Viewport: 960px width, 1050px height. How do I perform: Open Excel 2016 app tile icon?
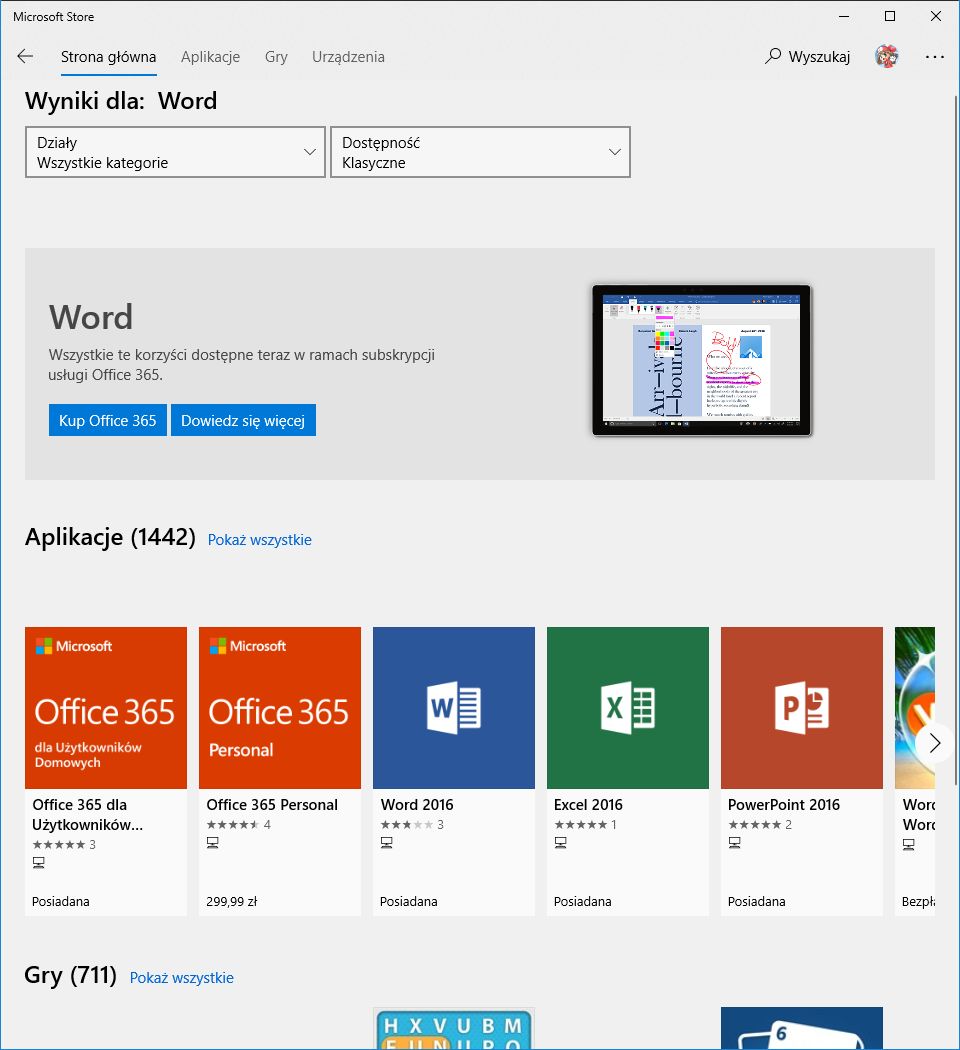628,708
